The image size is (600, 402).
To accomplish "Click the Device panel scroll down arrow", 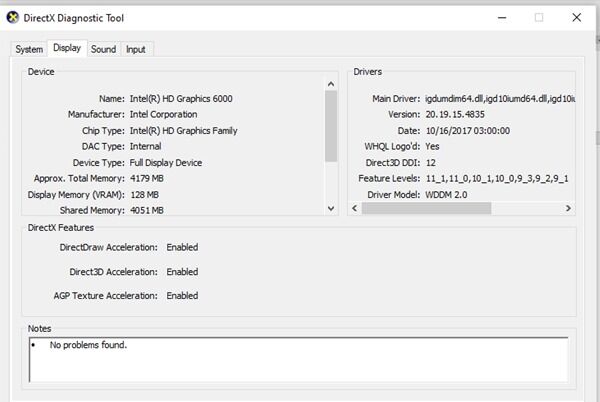I will (x=331, y=208).
